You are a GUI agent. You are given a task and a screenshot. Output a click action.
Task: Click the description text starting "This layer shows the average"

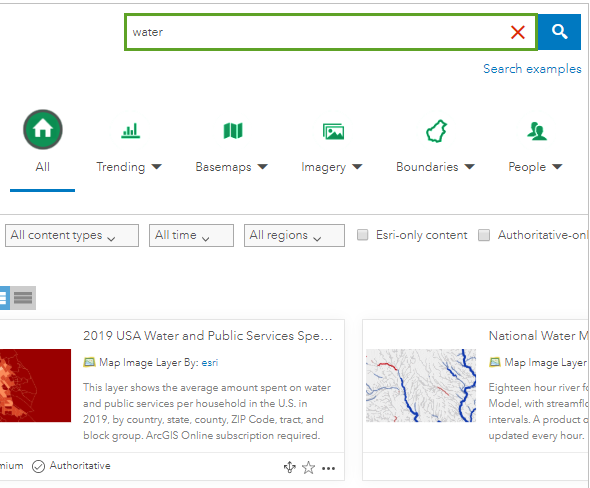pos(207,411)
